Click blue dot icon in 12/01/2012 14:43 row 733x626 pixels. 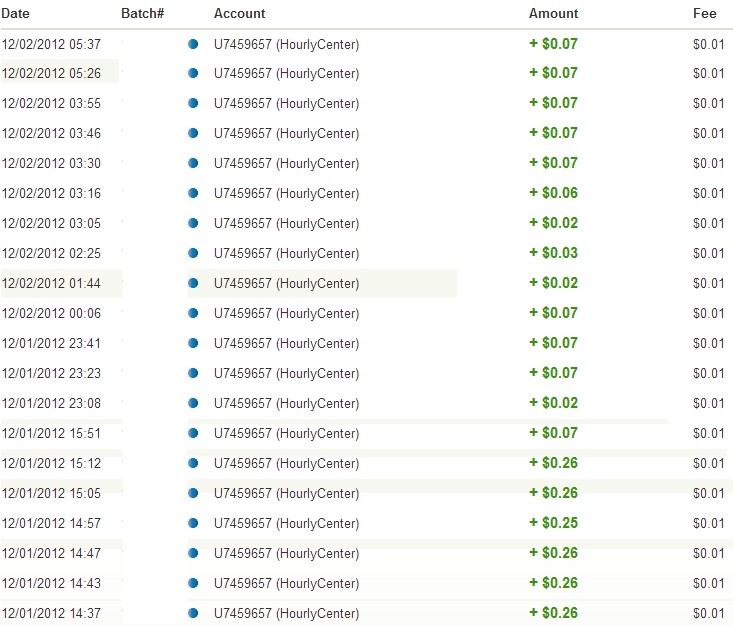[x=193, y=583]
